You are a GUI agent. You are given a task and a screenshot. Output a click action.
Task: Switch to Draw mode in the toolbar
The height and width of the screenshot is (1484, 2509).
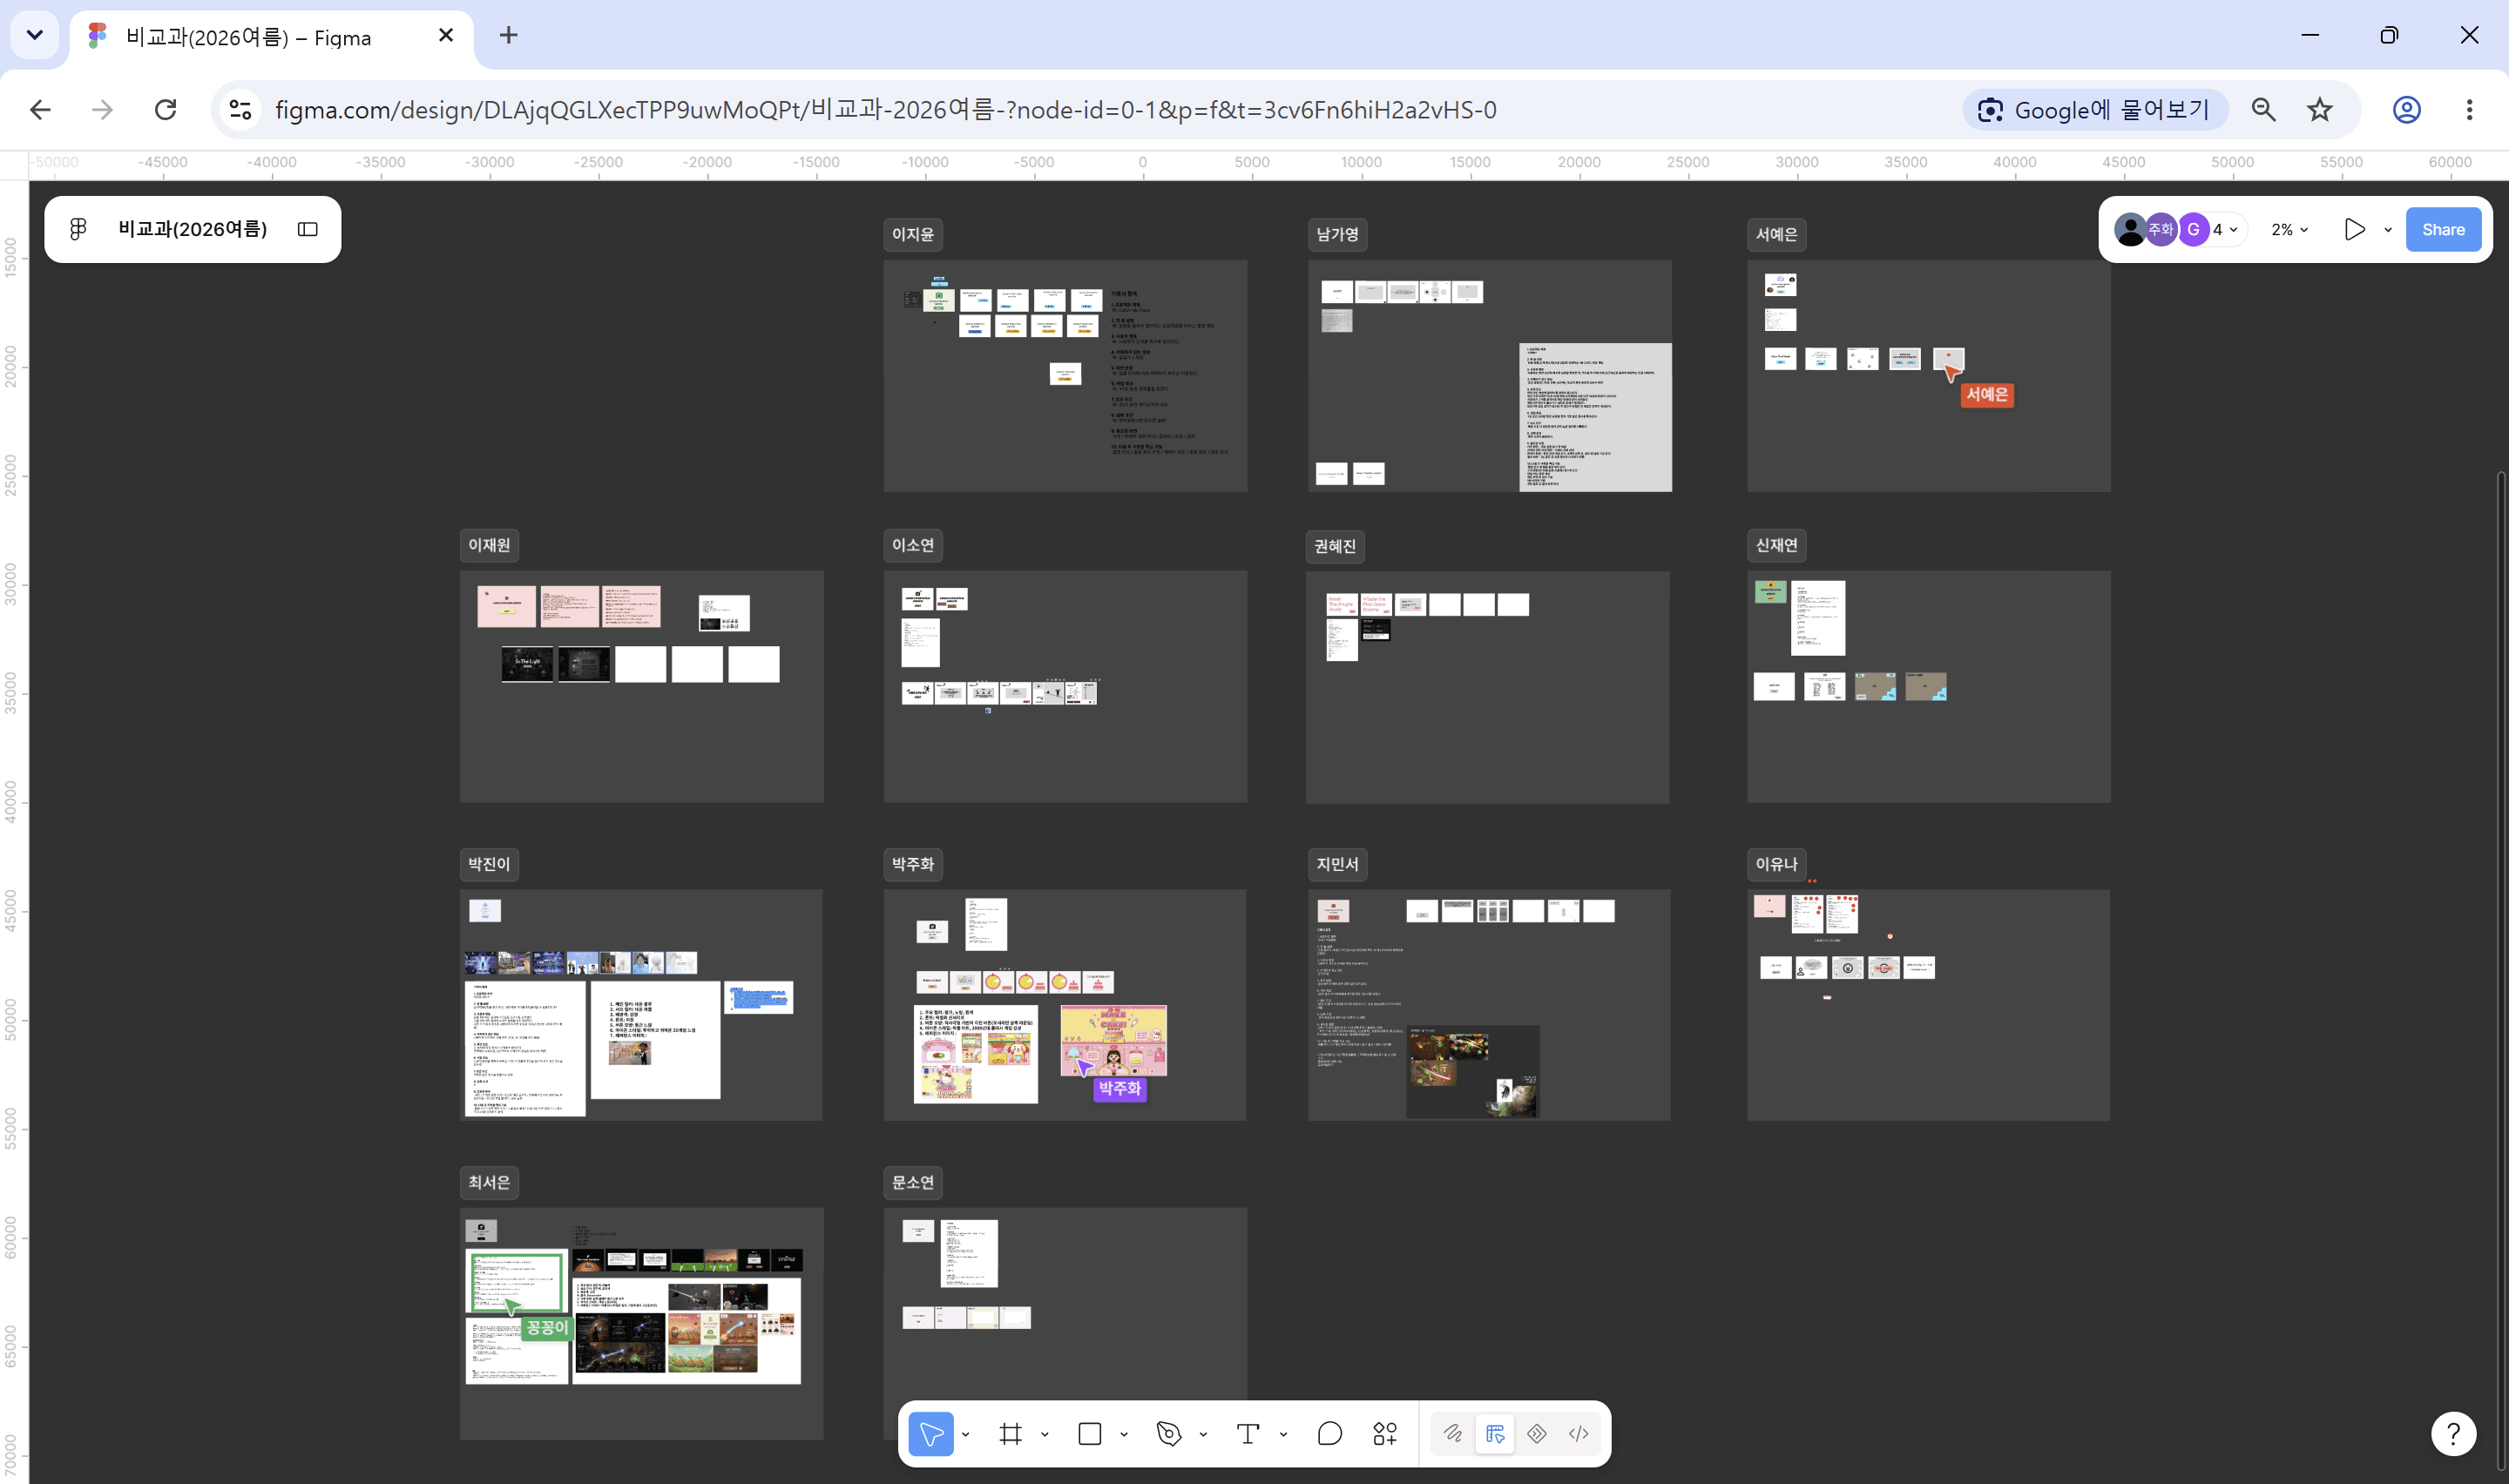pos(1453,1434)
